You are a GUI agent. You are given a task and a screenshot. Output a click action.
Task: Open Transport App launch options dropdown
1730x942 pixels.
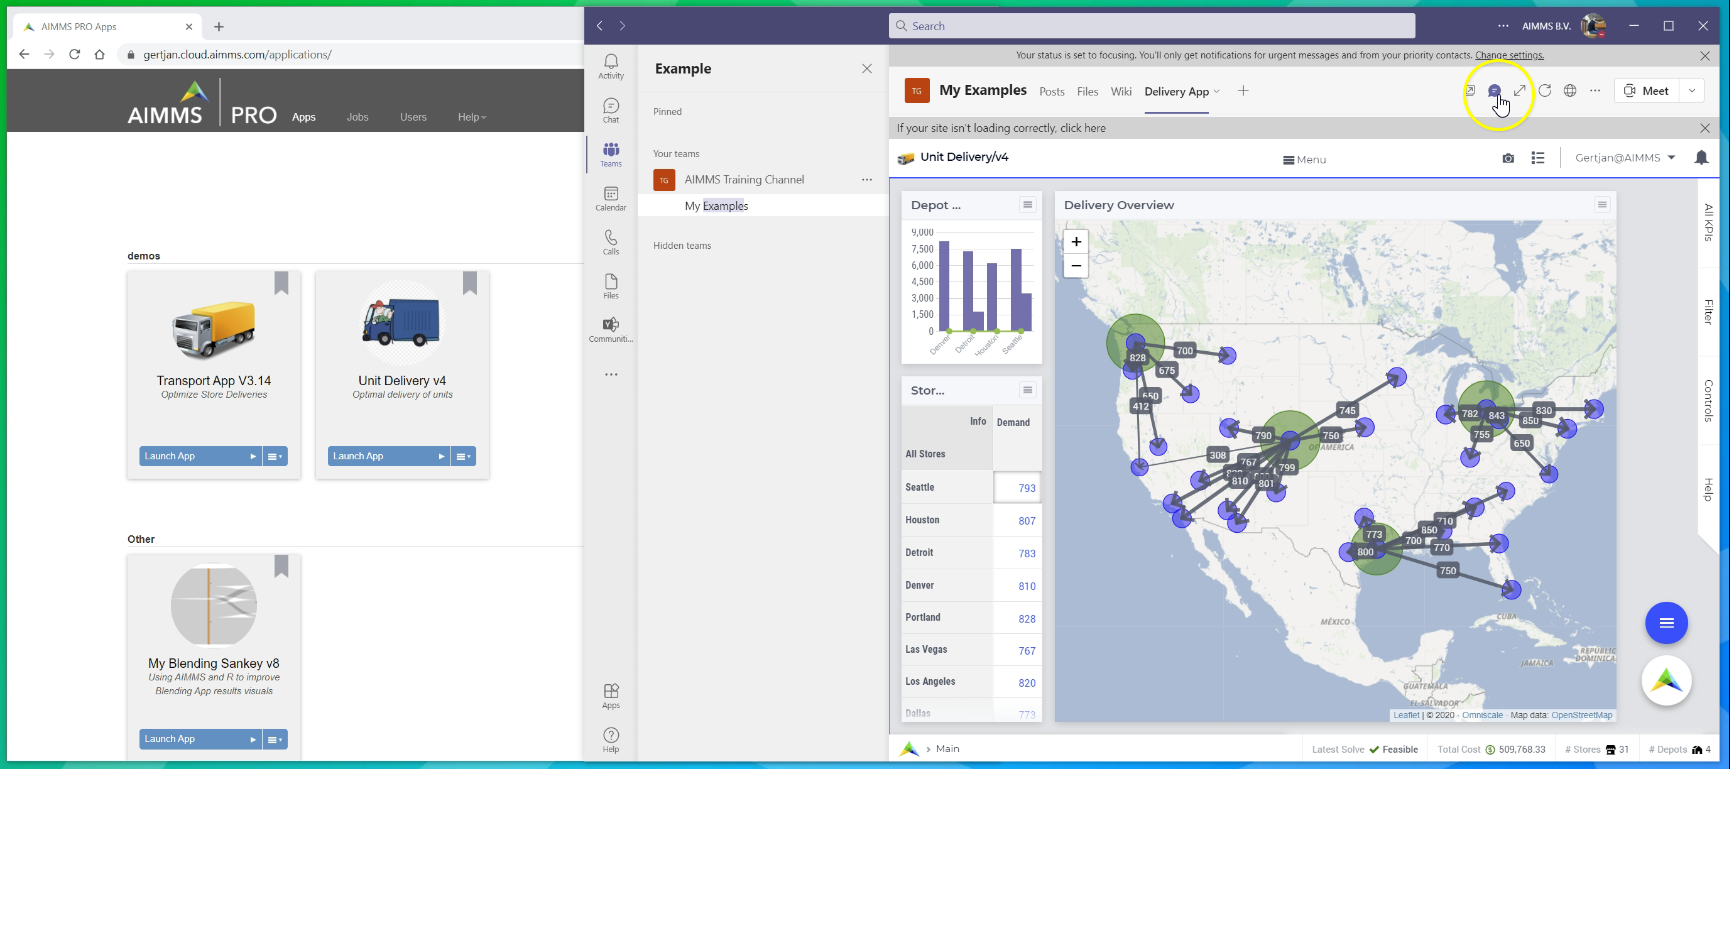click(x=275, y=456)
